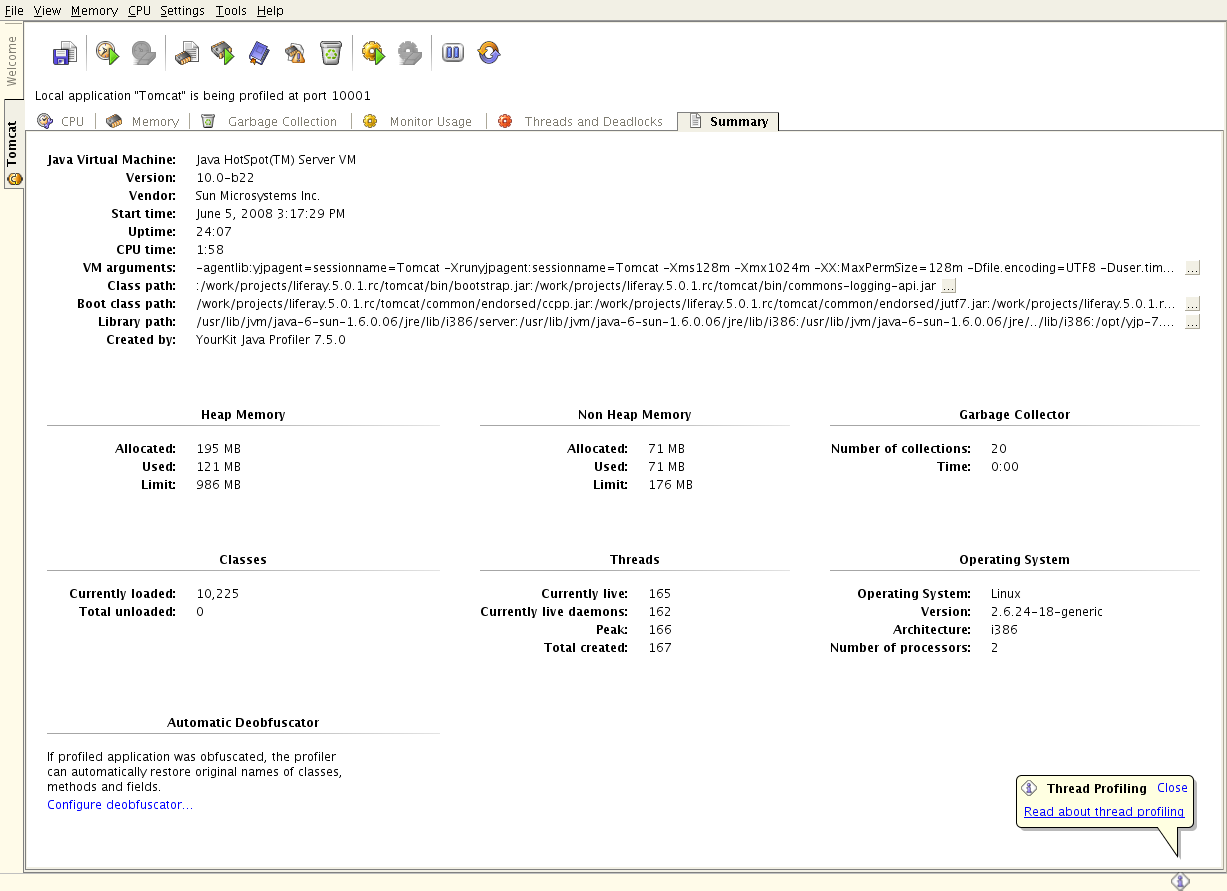This screenshot has height=891, width=1227.
Task: Click the Heap Memory allocated value 195 MB
Action: coord(218,449)
